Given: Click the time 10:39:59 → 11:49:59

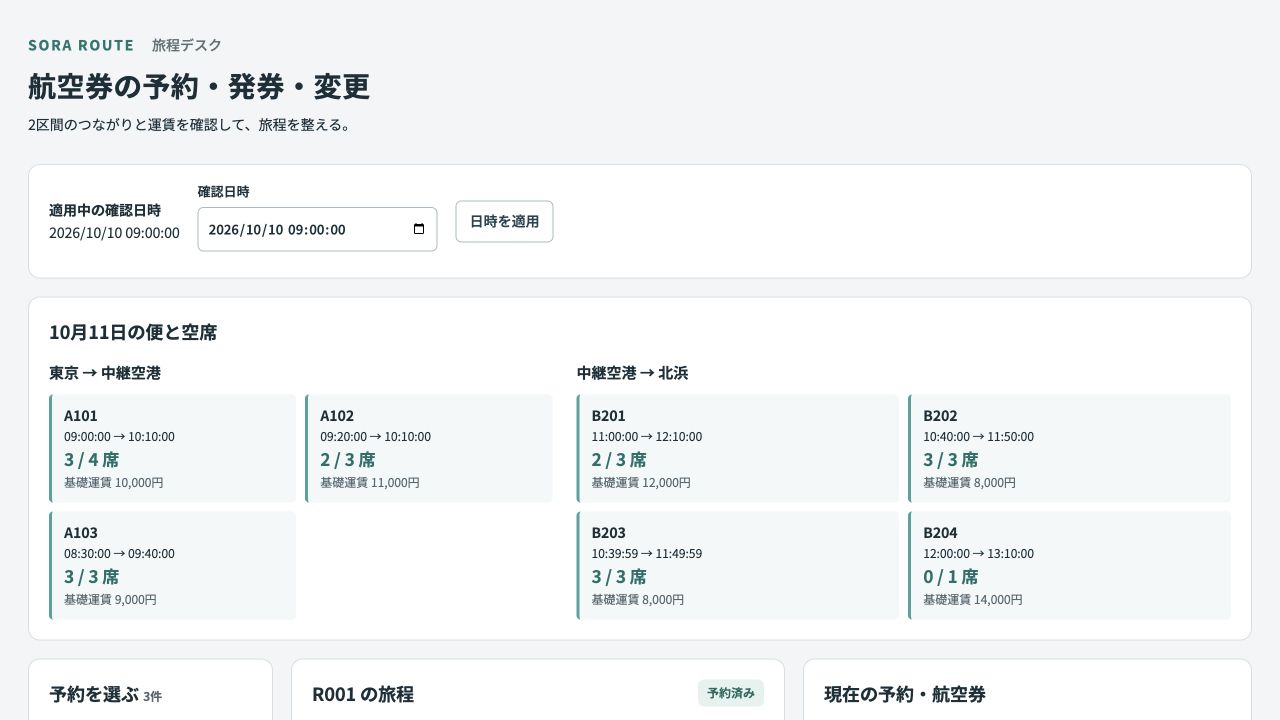Looking at the screenshot, I should coord(647,554).
